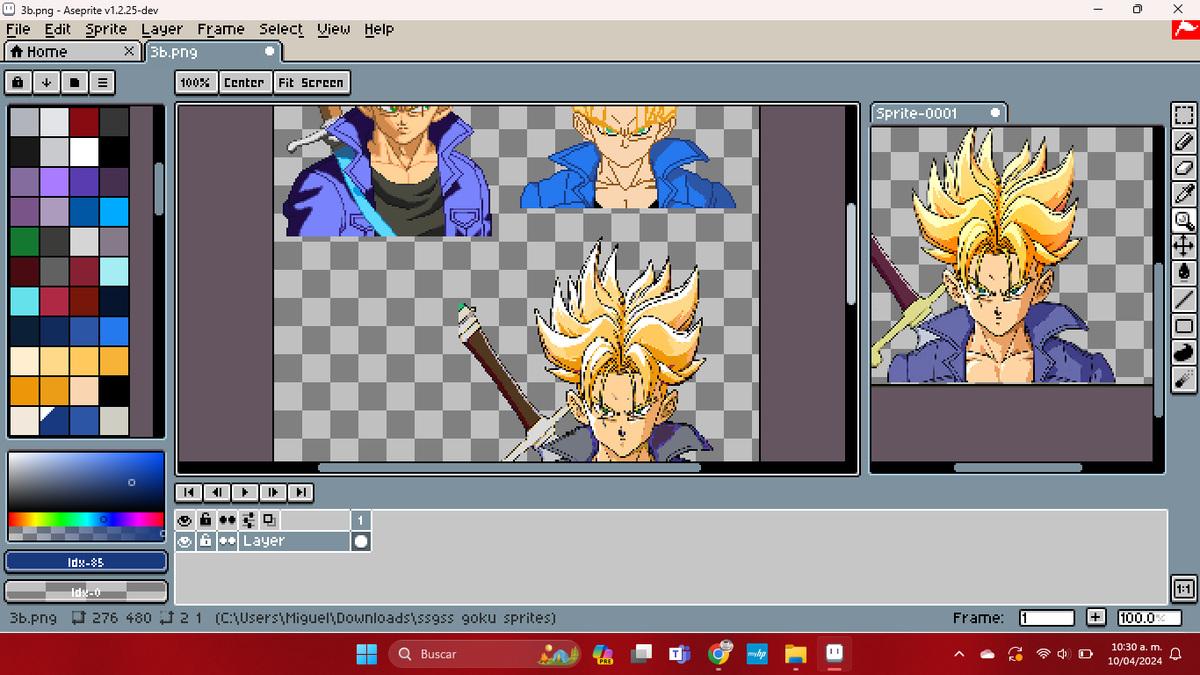Pick the dark red palette swatch
This screenshot has height=675, width=1200.
pyautogui.click(x=84, y=122)
